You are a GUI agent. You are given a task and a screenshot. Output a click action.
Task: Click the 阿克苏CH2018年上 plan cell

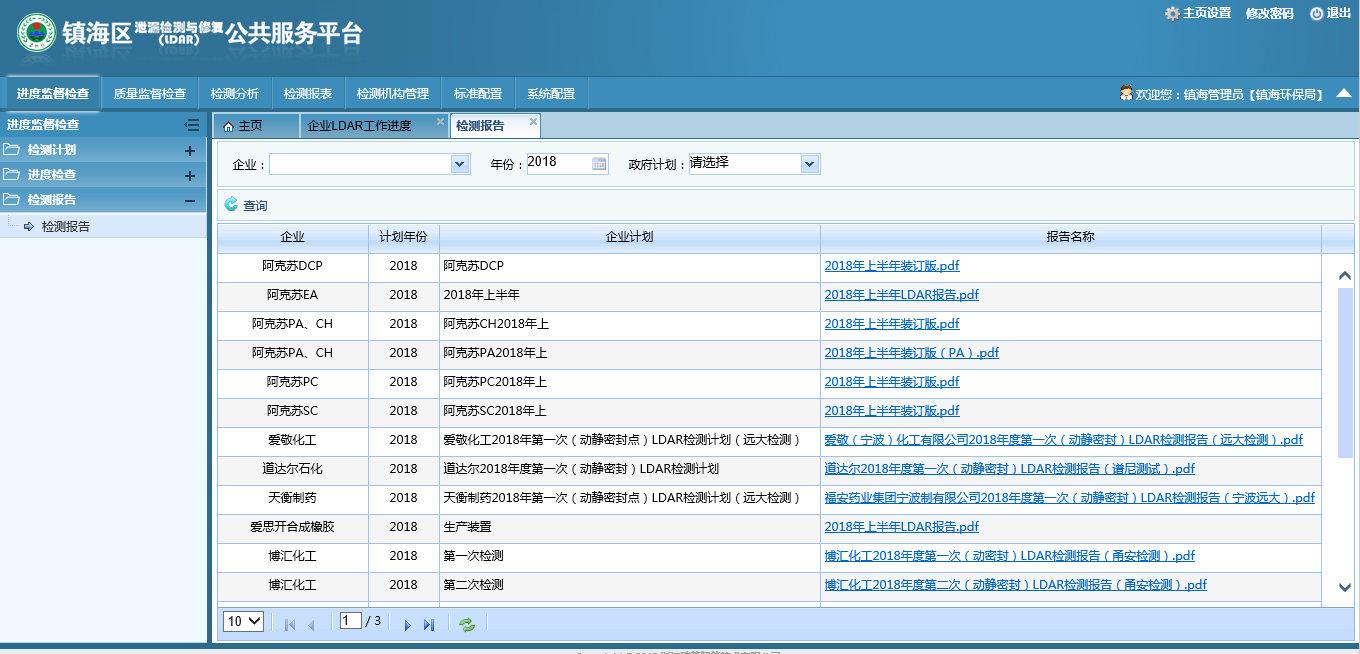630,324
